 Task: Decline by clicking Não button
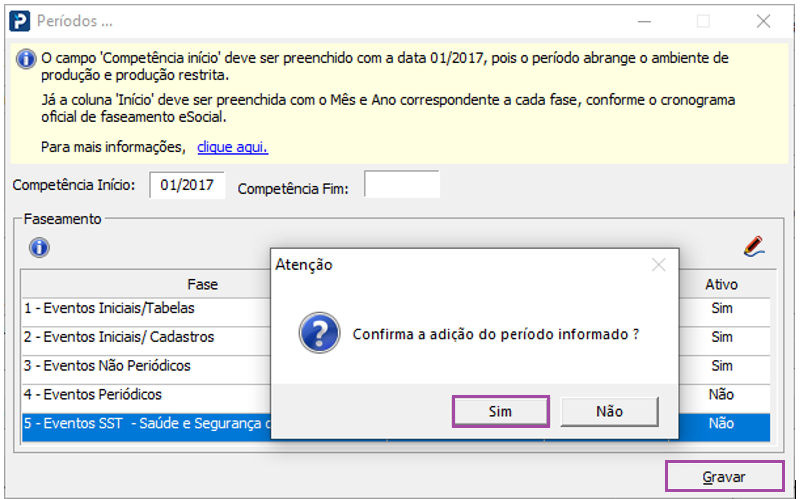click(x=609, y=412)
